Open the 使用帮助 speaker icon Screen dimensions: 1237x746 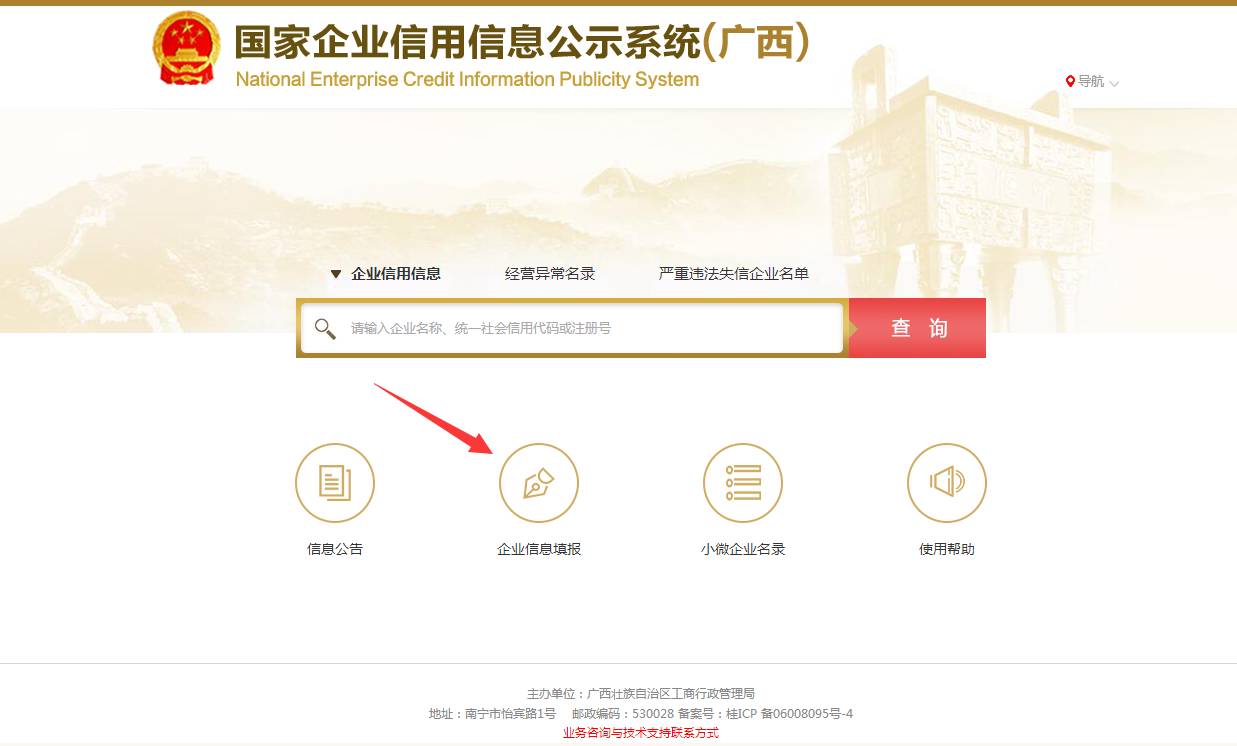(947, 483)
